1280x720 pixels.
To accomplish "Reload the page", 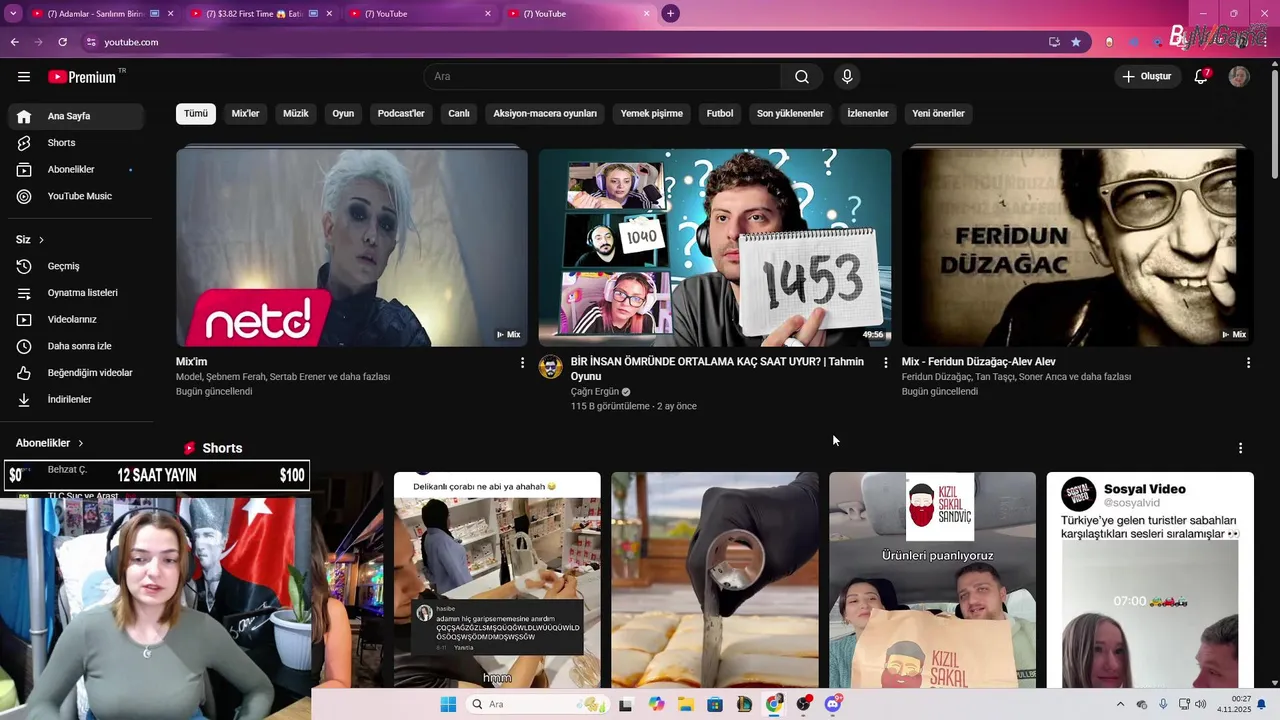I will [x=62, y=42].
